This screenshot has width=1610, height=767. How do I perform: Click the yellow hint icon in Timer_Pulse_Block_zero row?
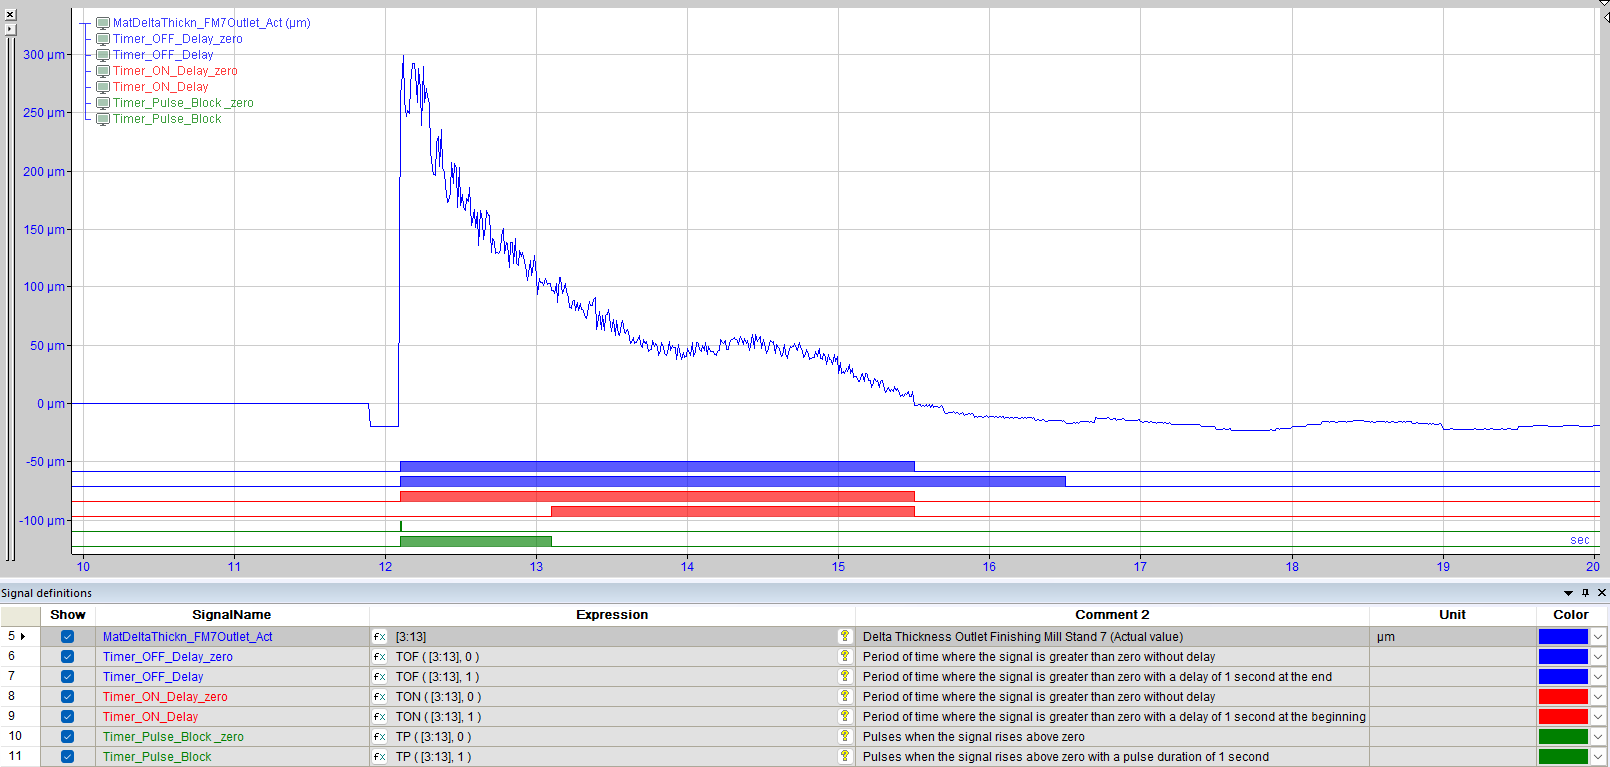point(845,736)
